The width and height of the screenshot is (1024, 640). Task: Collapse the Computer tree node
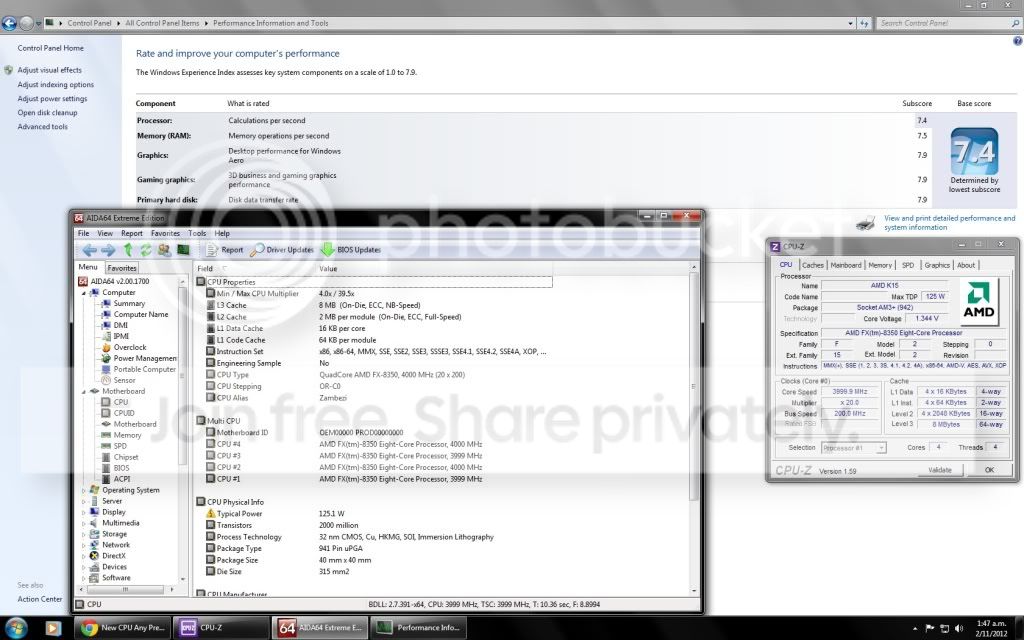[x=84, y=293]
